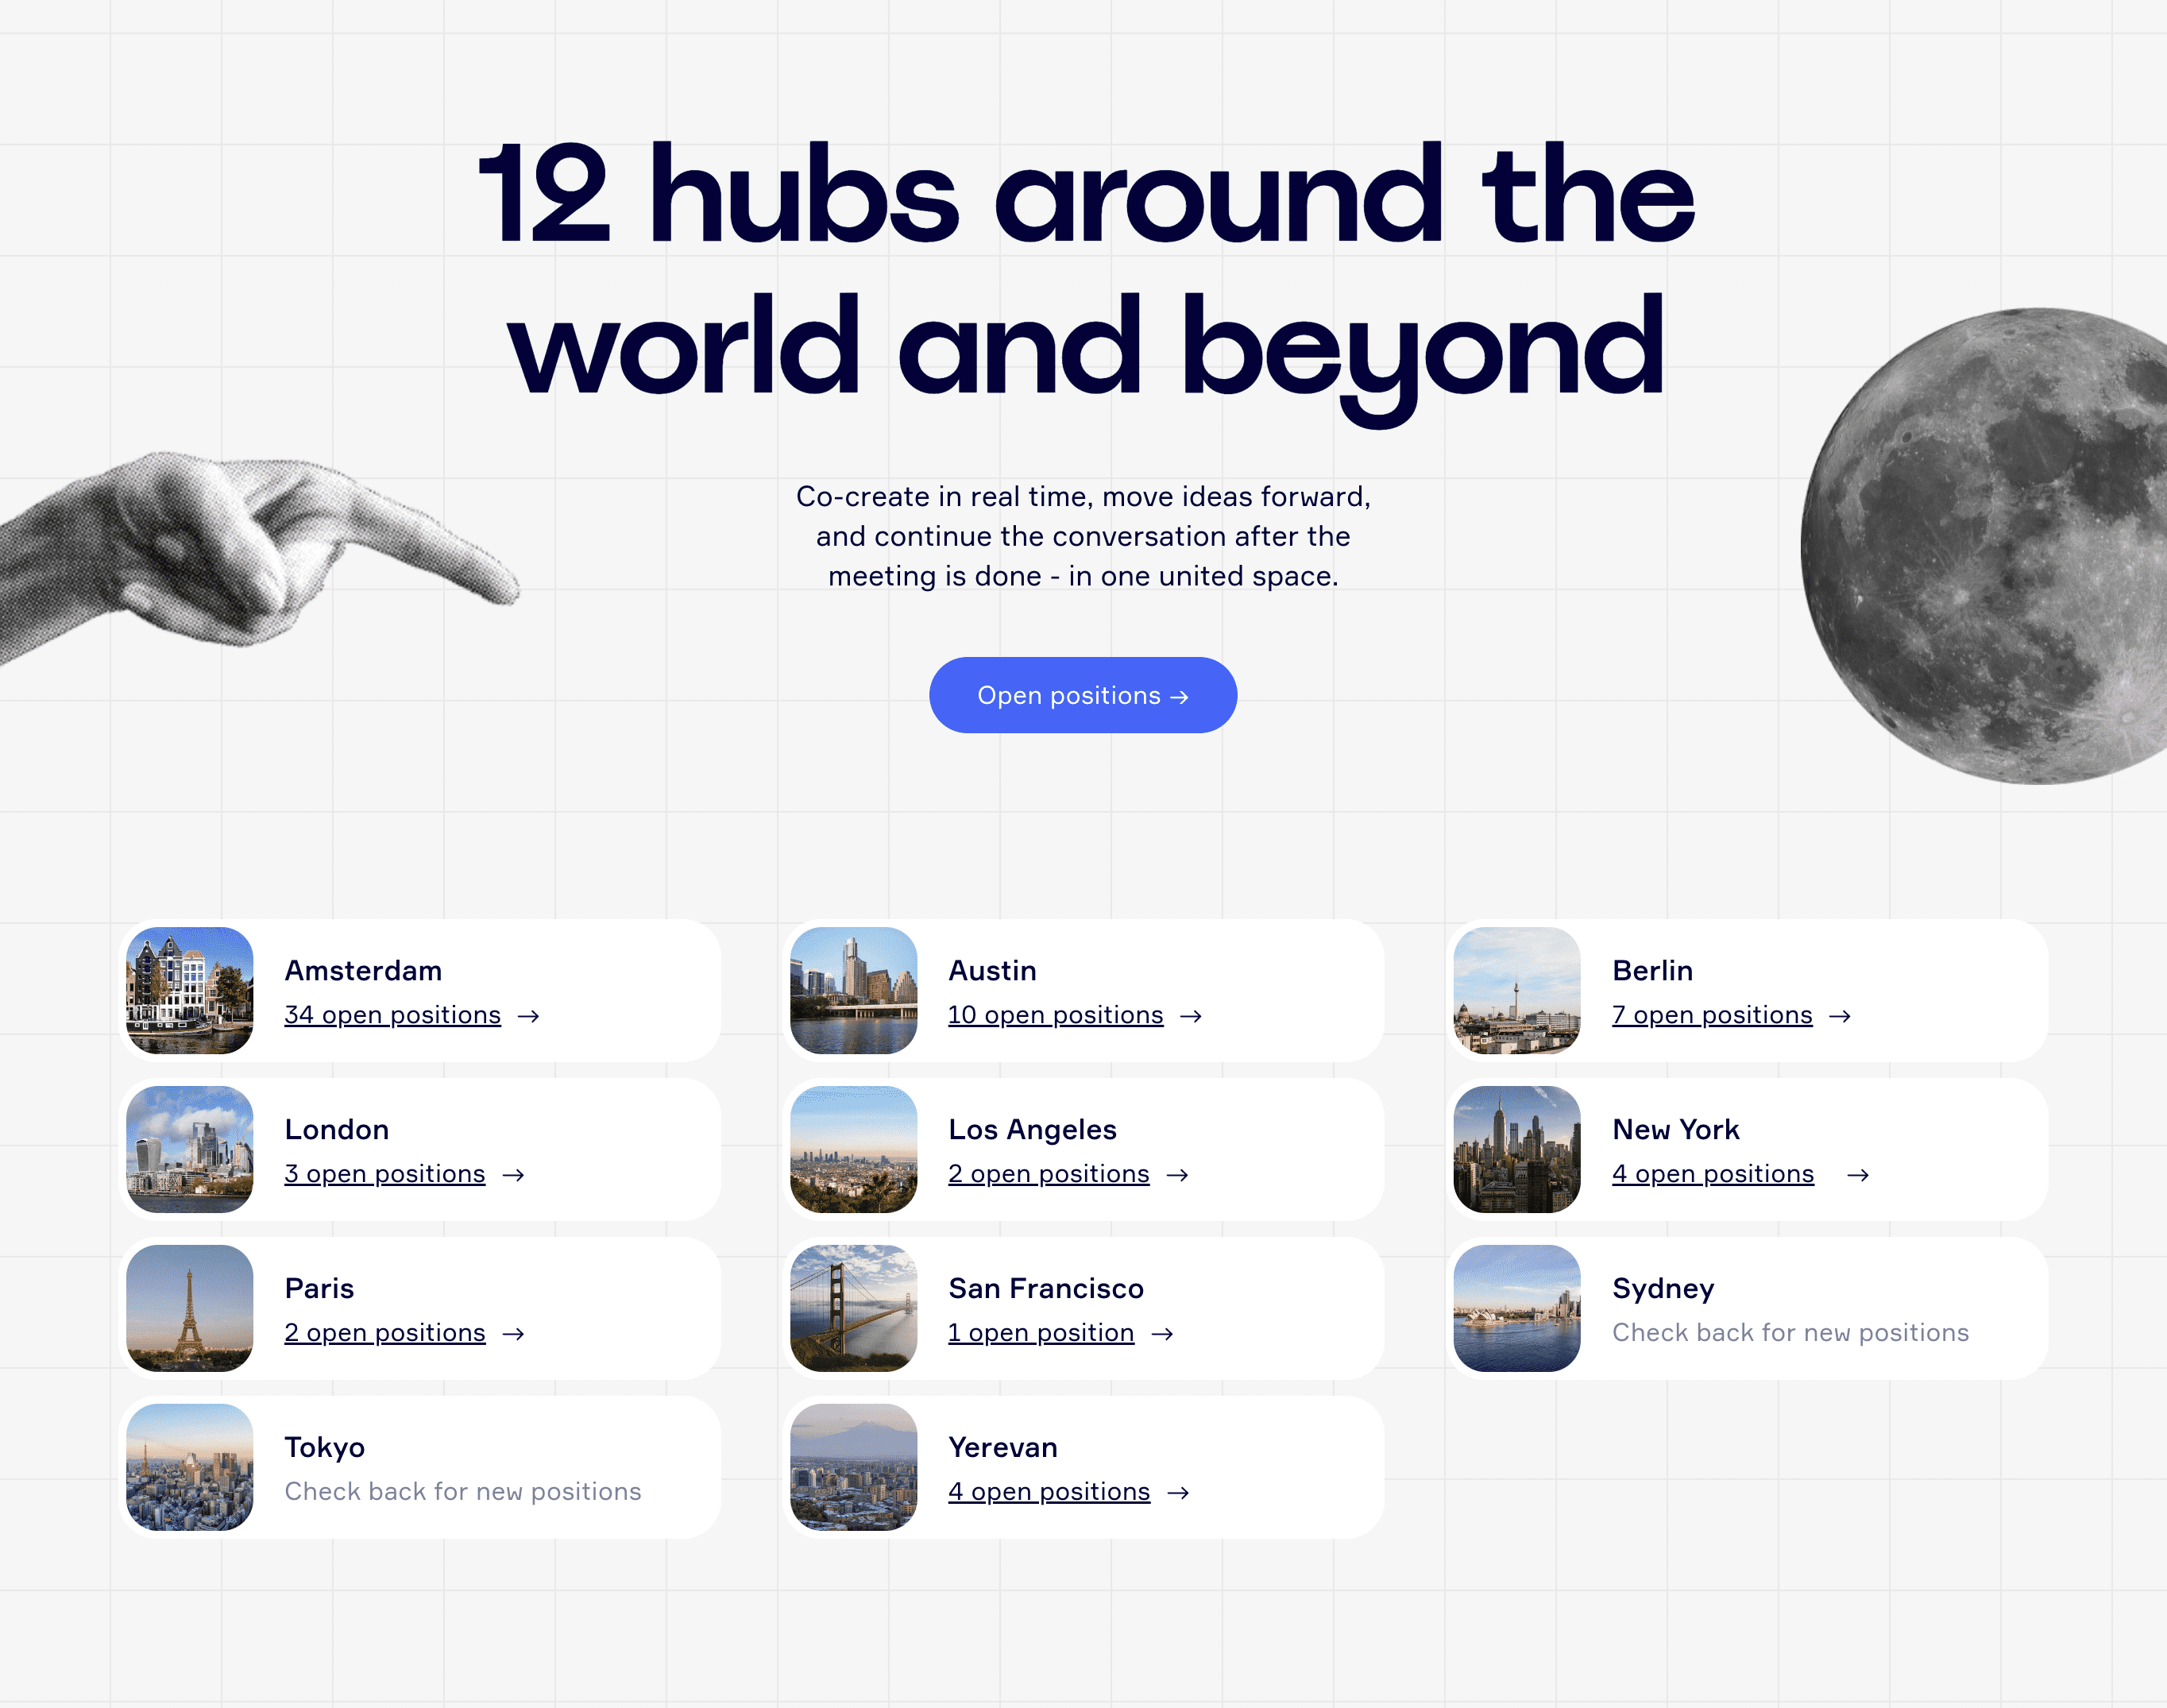2167x1708 pixels.
Task: Click the arrow icon next to Los Angeles positions
Action: tap(1177, 1175)
